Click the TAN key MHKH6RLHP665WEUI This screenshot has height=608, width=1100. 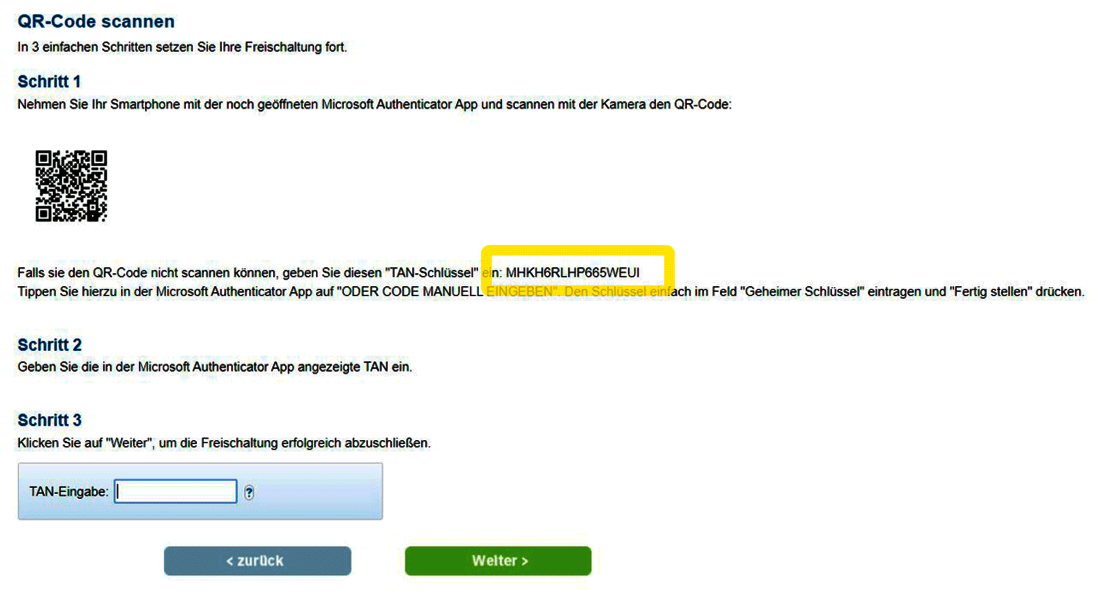coord(572,273)
